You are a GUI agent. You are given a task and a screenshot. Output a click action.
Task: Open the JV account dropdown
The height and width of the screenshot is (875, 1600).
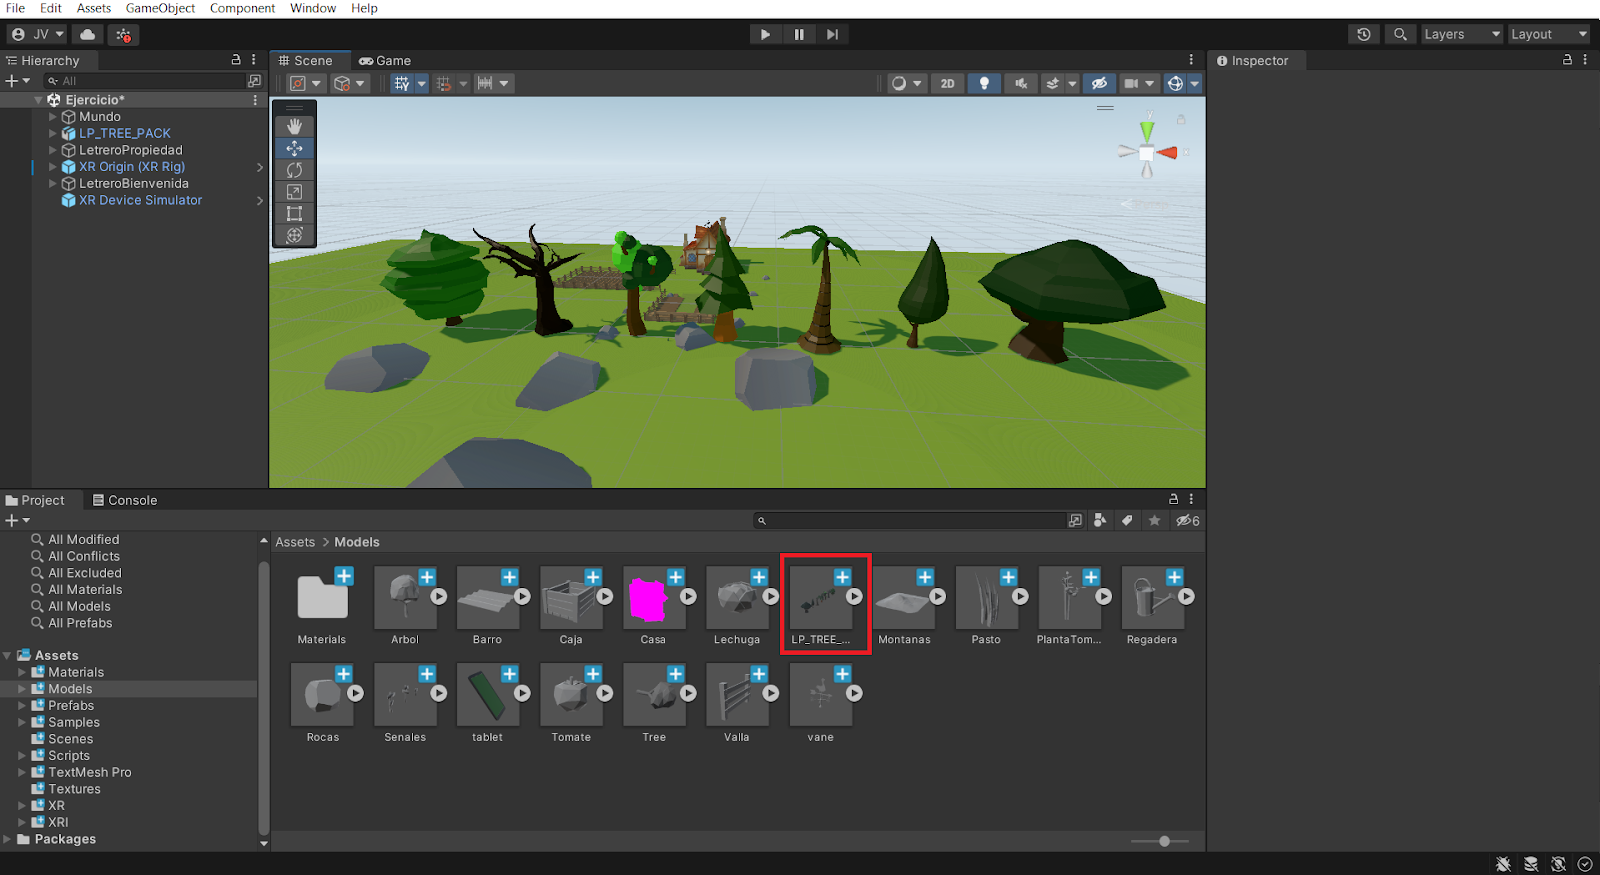37,34
